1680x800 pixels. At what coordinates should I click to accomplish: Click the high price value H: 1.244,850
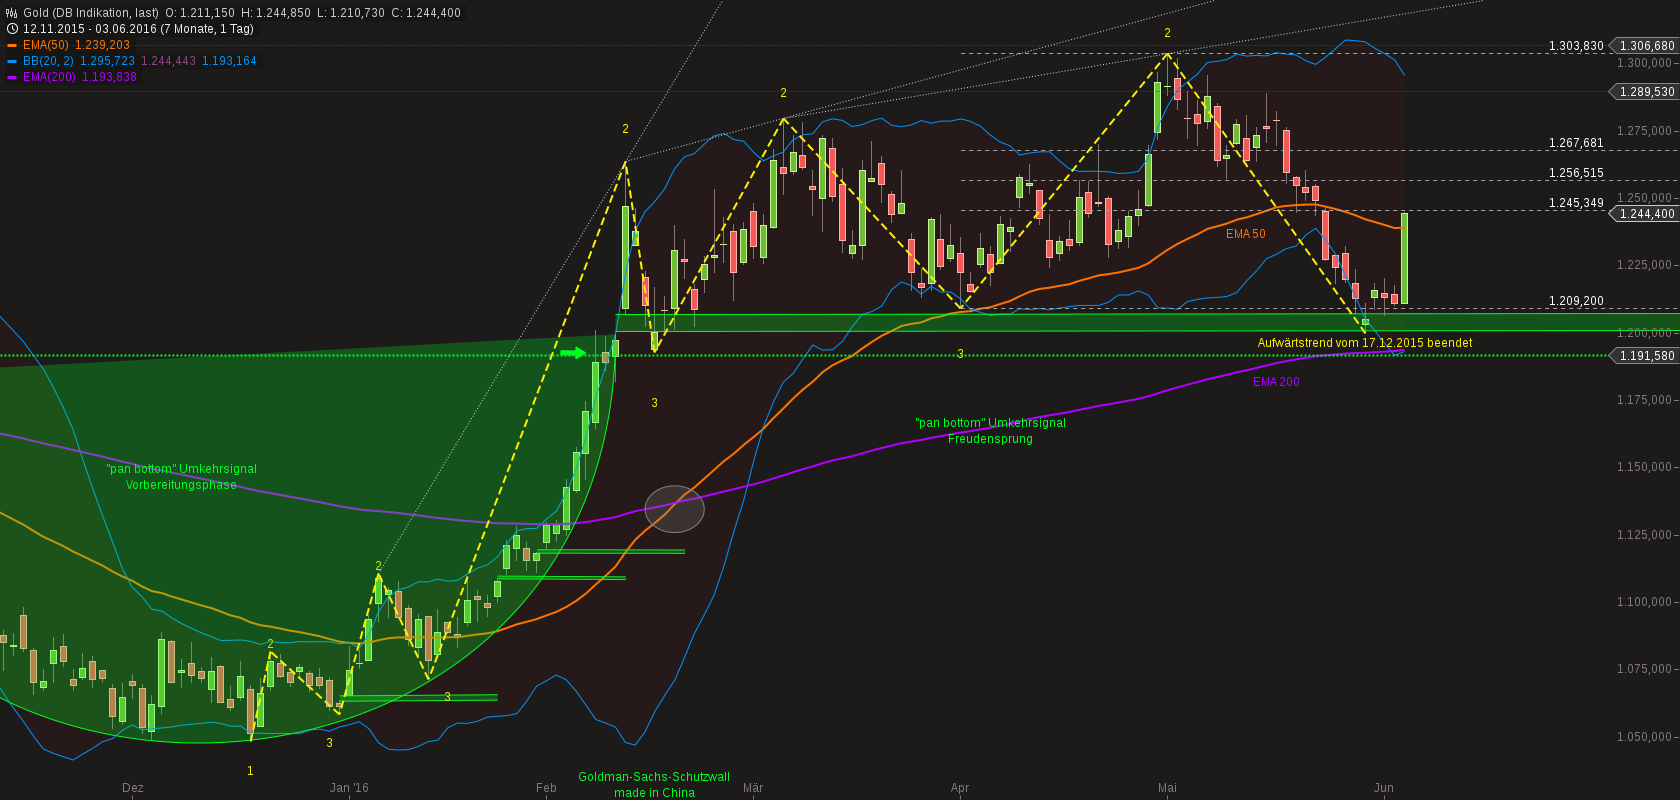276,13
